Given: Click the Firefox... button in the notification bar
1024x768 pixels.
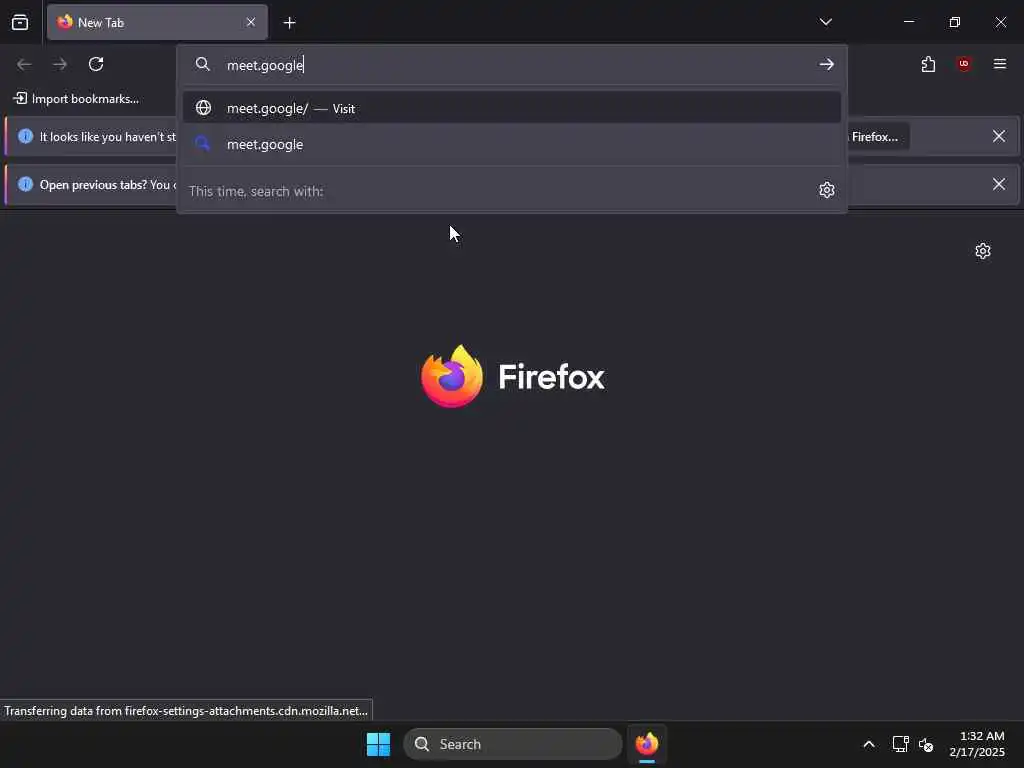Looking at the screenshot, I should click(x=878, y=136).
